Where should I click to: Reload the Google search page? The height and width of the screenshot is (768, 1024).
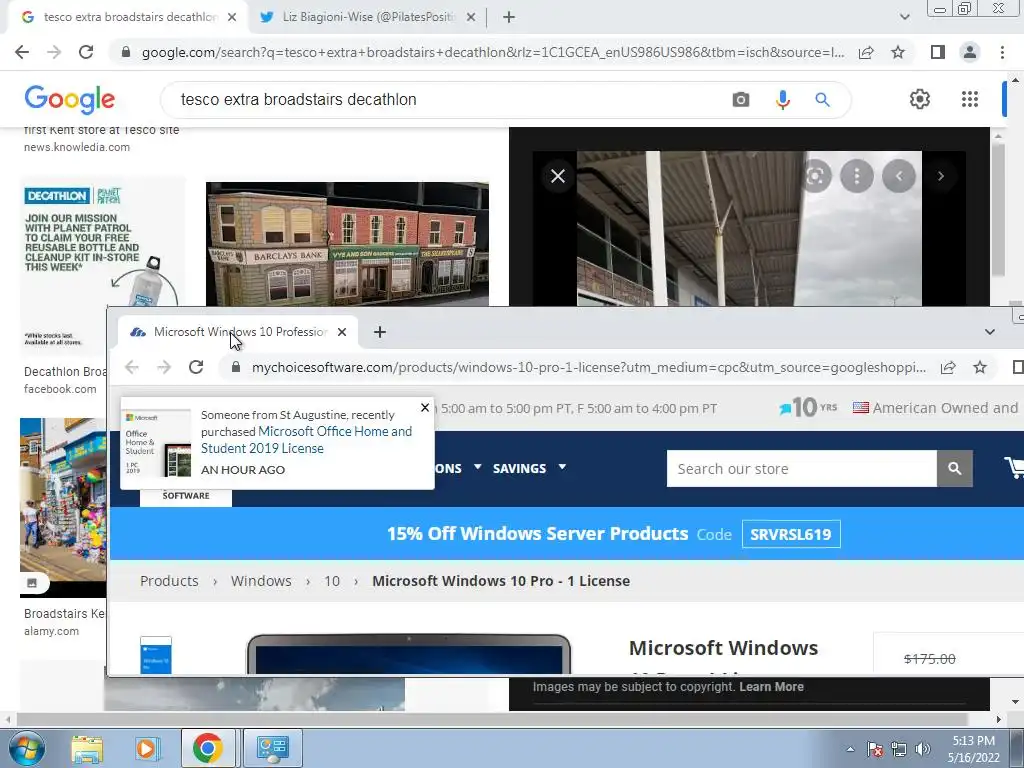pyautogui.click(x=86, y=52)
